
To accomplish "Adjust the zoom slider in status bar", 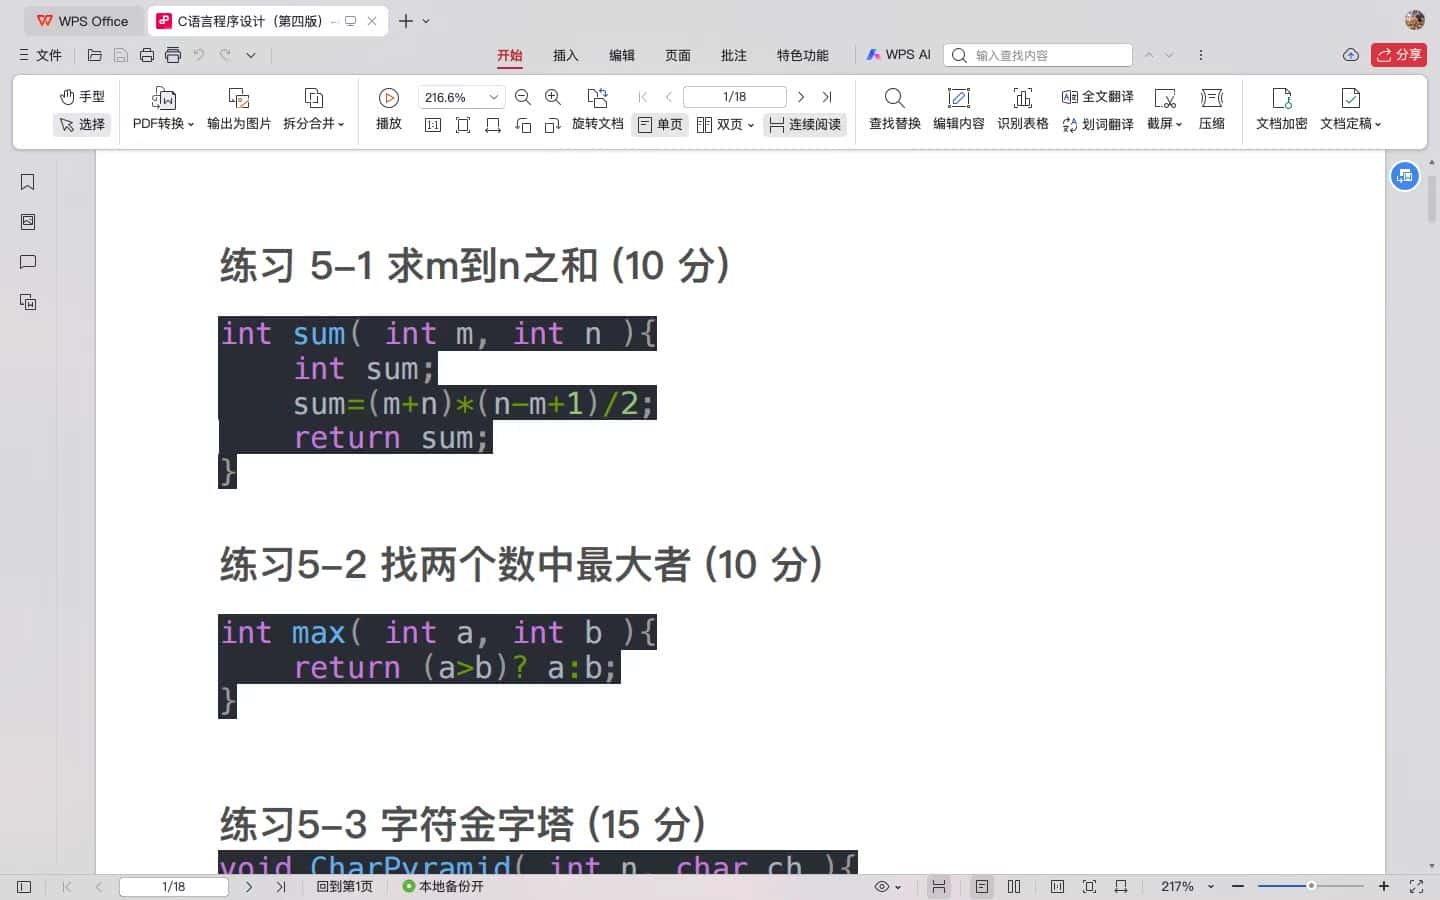I will click(x=1311, y=887).
